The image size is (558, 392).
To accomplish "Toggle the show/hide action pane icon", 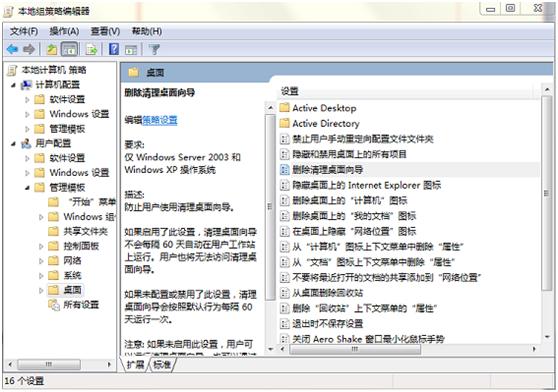I will [131, 50].
